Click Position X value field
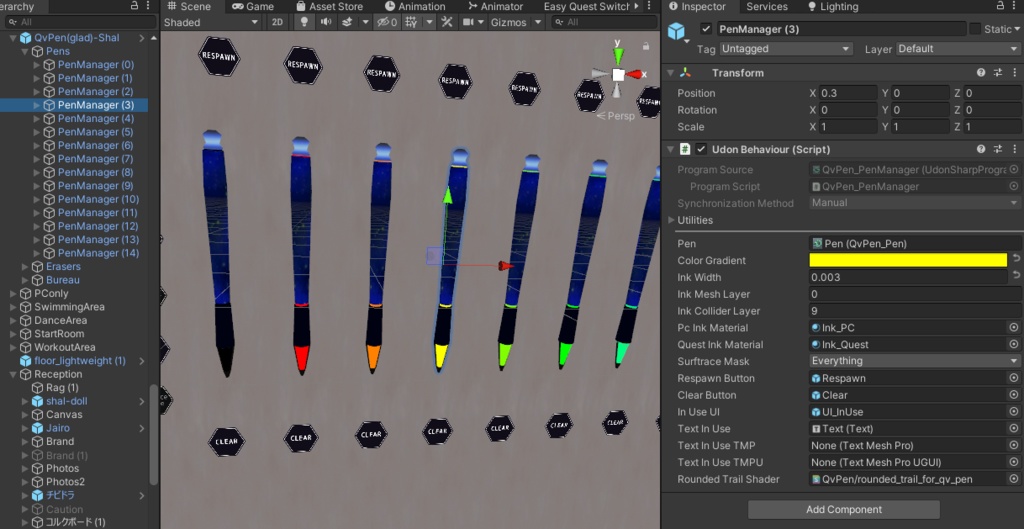 pyautogui.click(x=848, y=93)
